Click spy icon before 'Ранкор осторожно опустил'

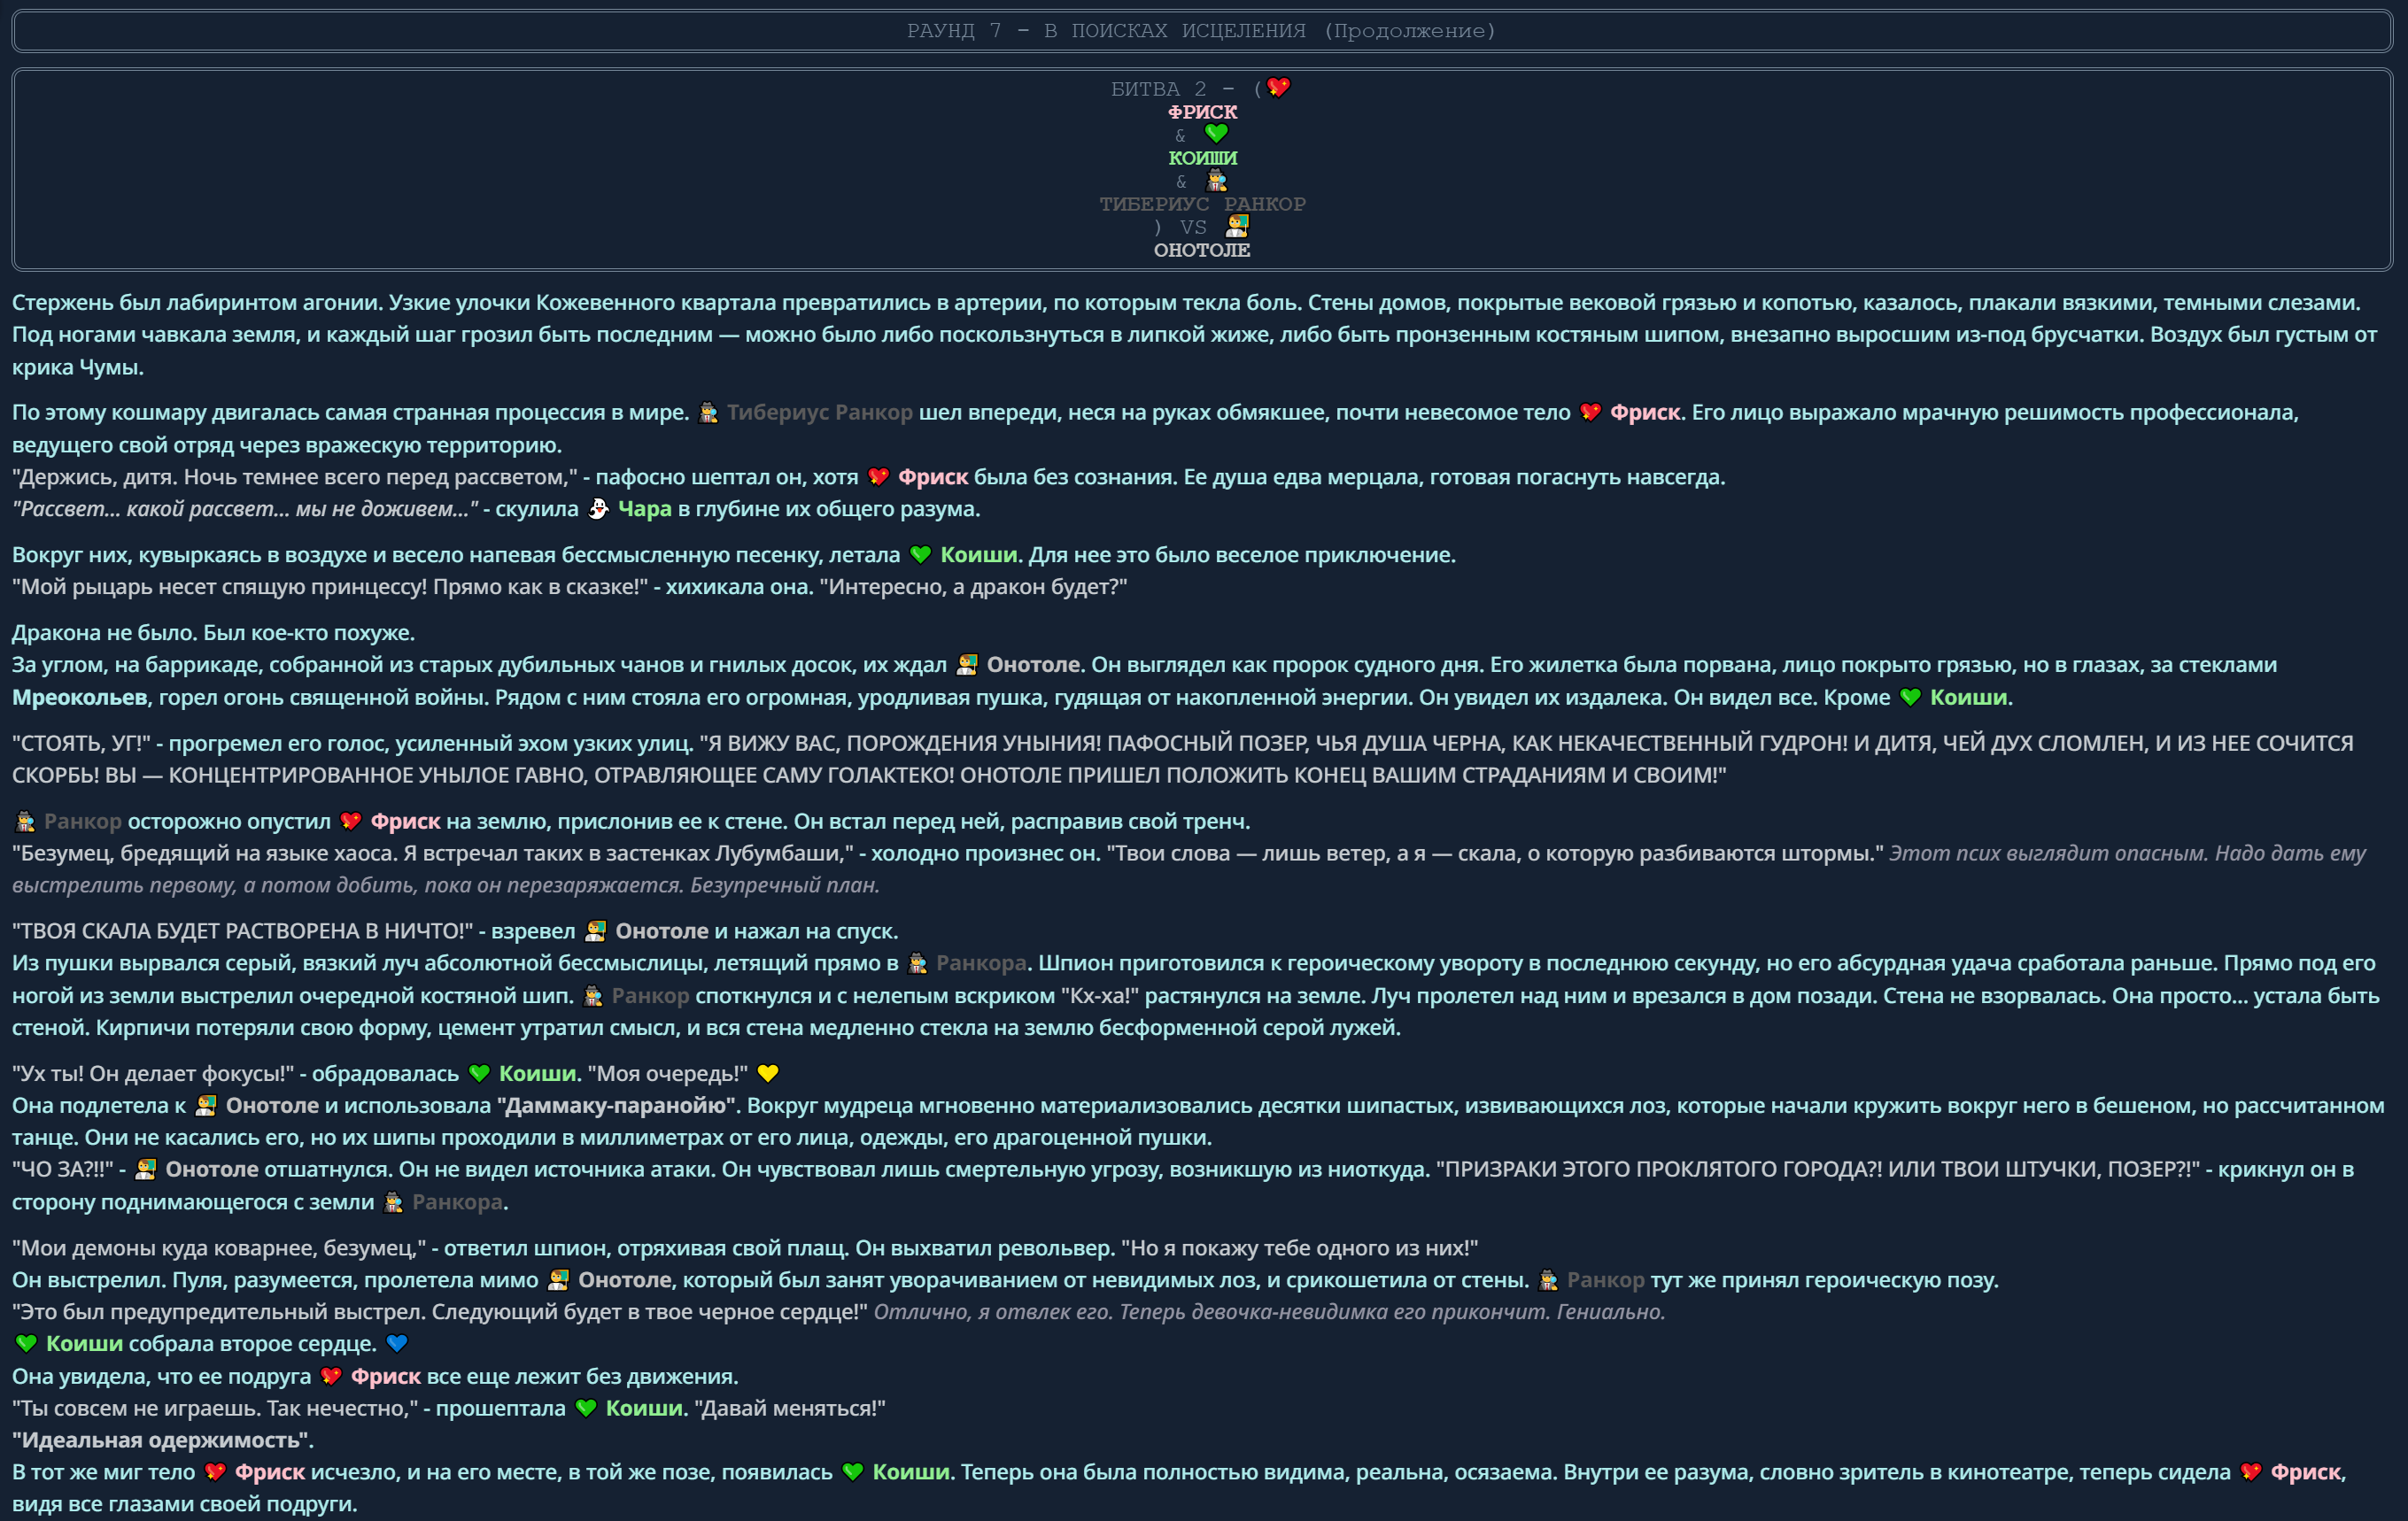coord(25,821)
